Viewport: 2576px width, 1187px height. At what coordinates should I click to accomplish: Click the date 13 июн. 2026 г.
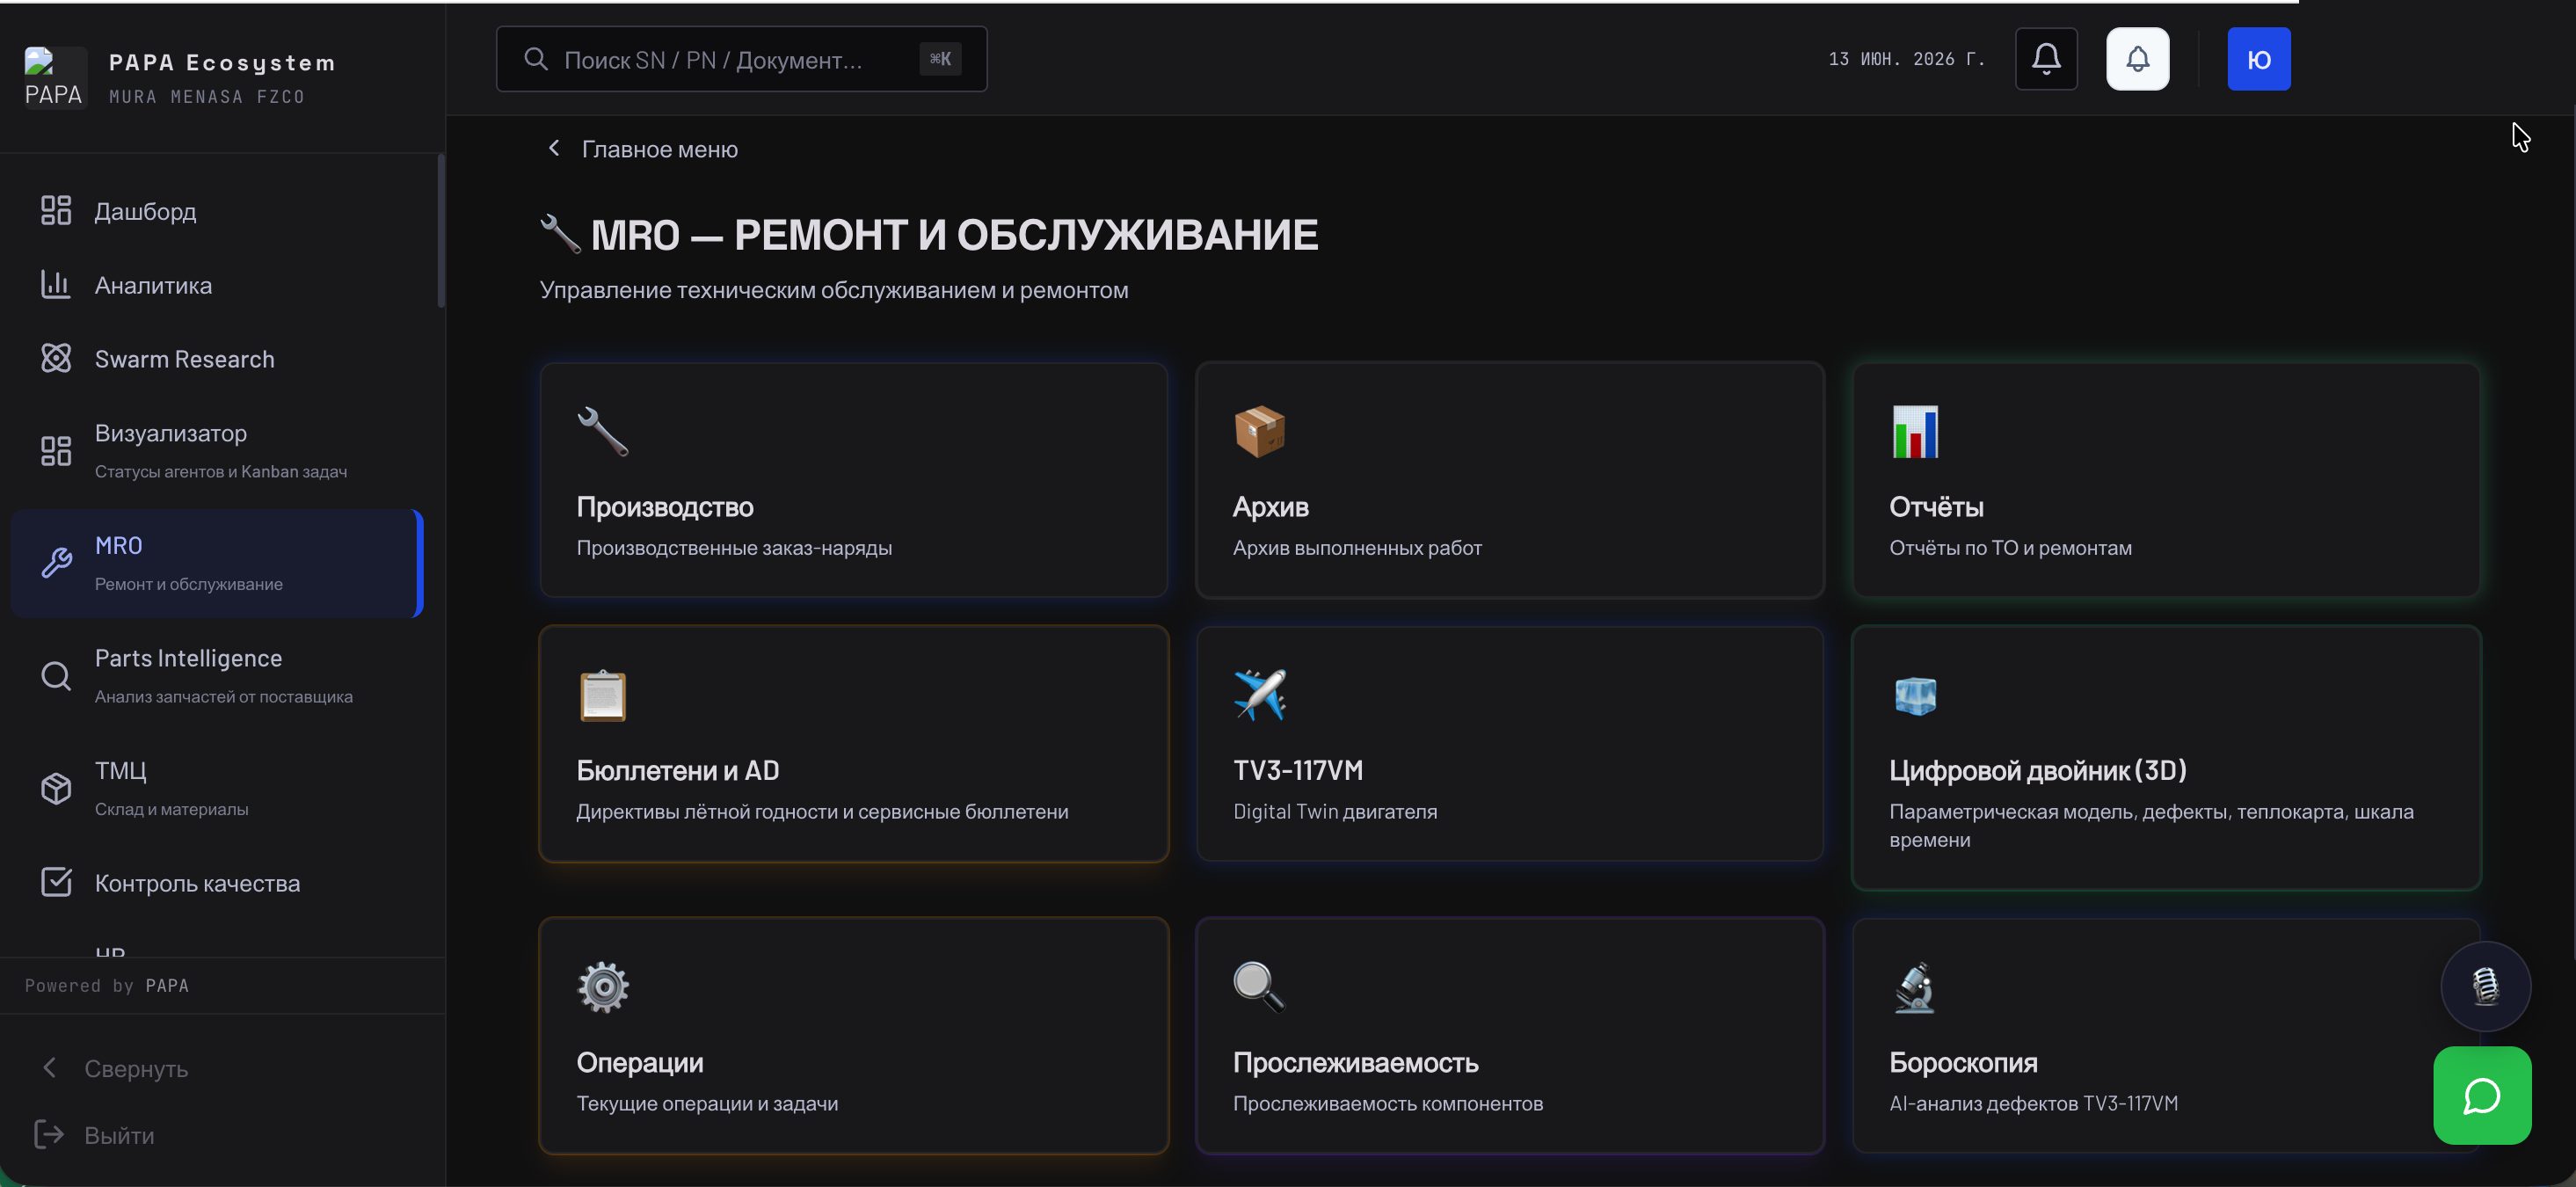click(x=1907, y=59)
